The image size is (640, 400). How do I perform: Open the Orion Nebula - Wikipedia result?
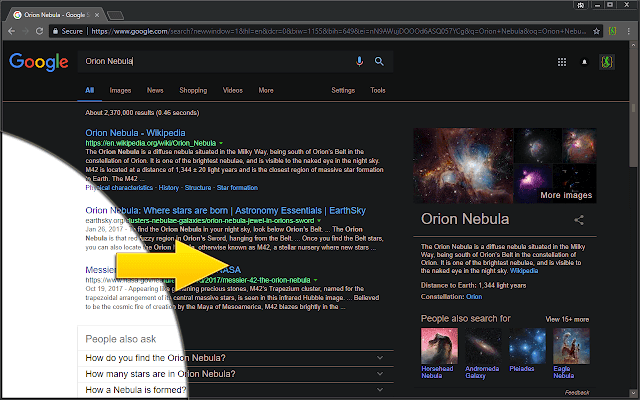point(135,133)
